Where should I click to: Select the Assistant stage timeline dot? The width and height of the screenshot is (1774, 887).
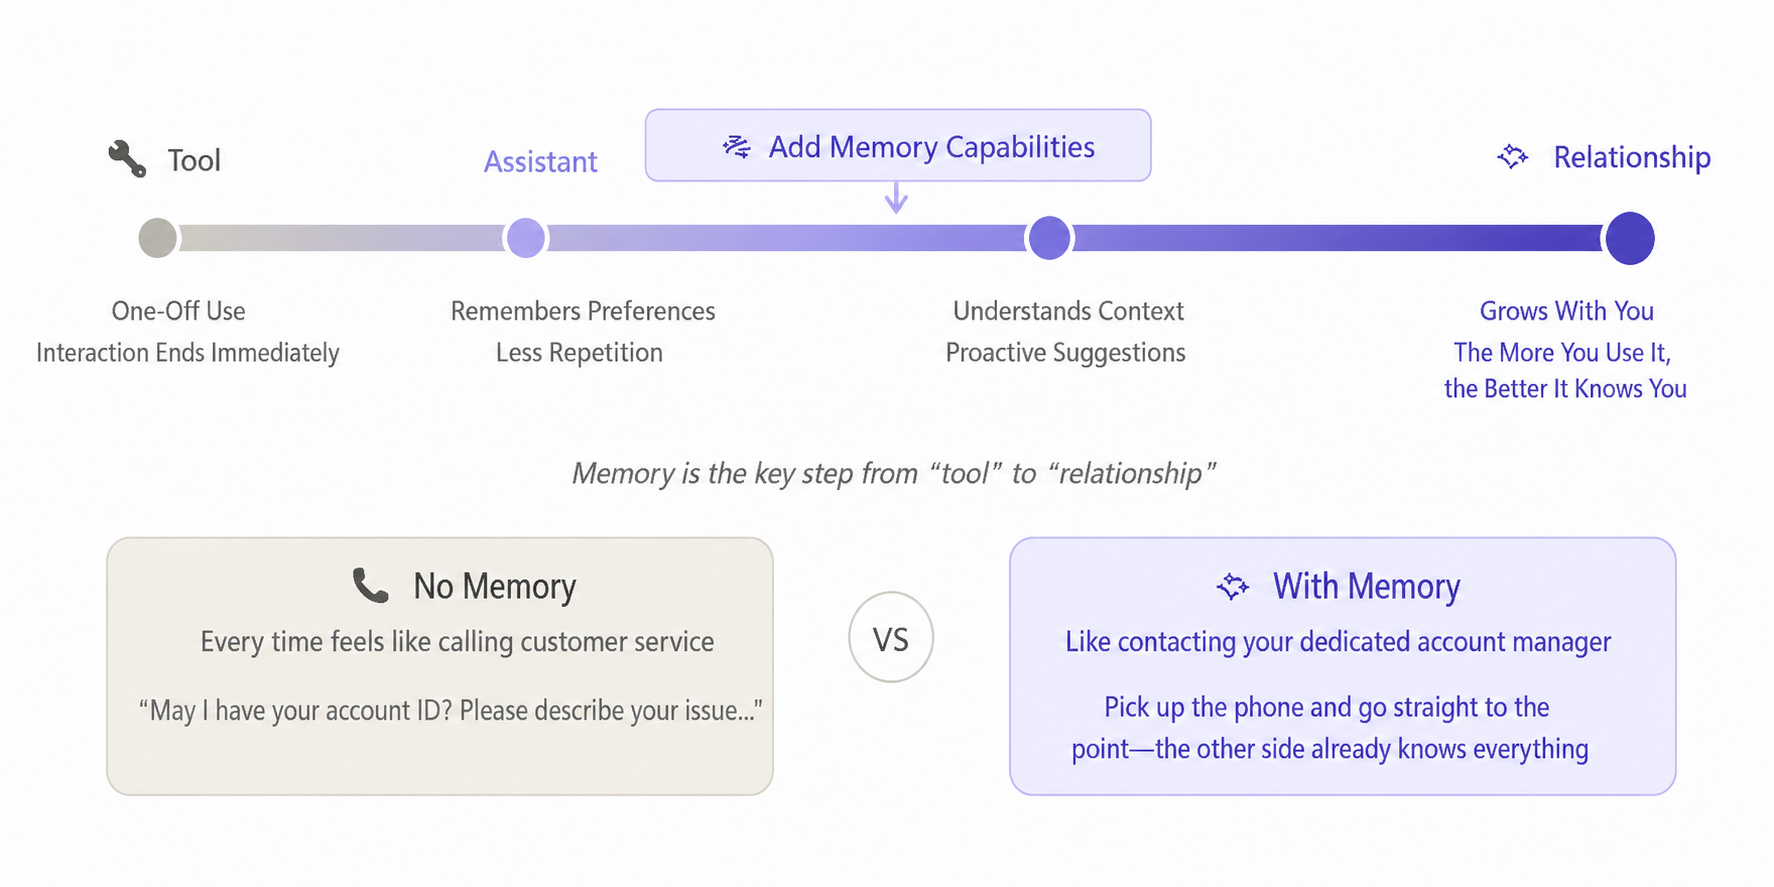click(x=526, y=238)
